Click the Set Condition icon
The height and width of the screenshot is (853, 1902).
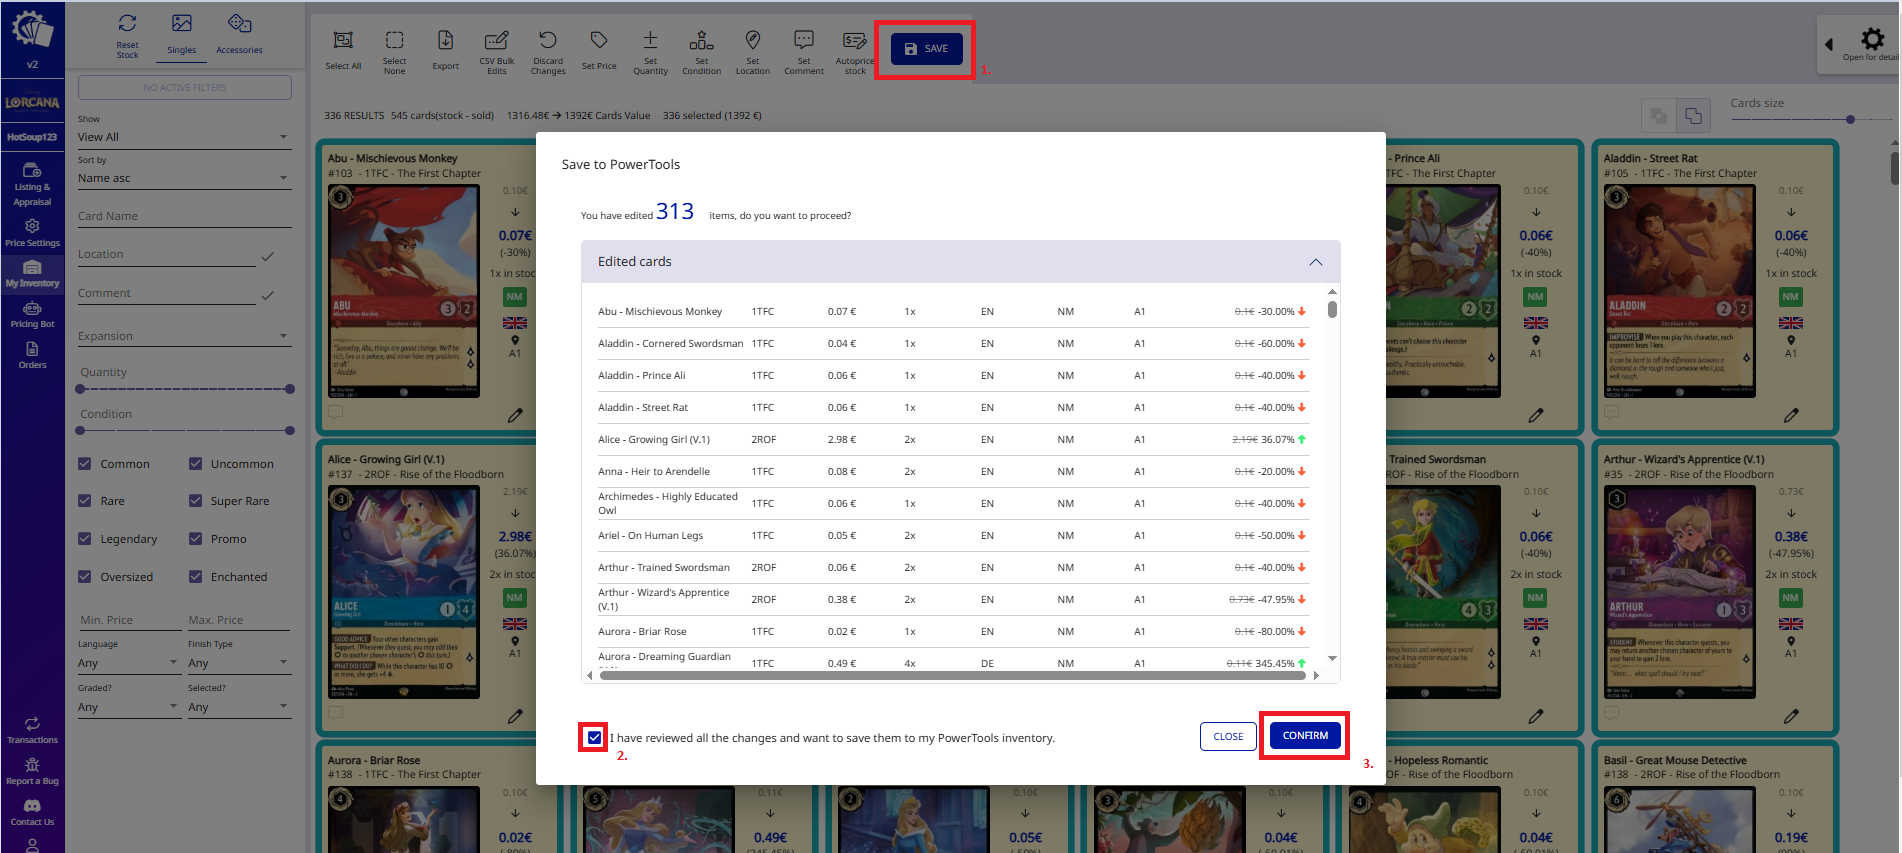pyautogui.click(x=701, y=40)
